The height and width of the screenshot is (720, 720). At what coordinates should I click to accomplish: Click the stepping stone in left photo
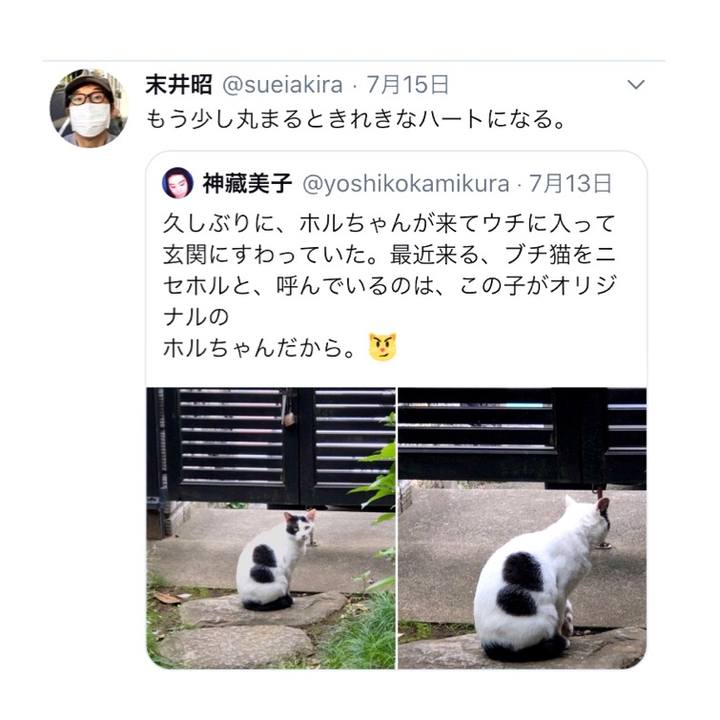coord(262,609)
